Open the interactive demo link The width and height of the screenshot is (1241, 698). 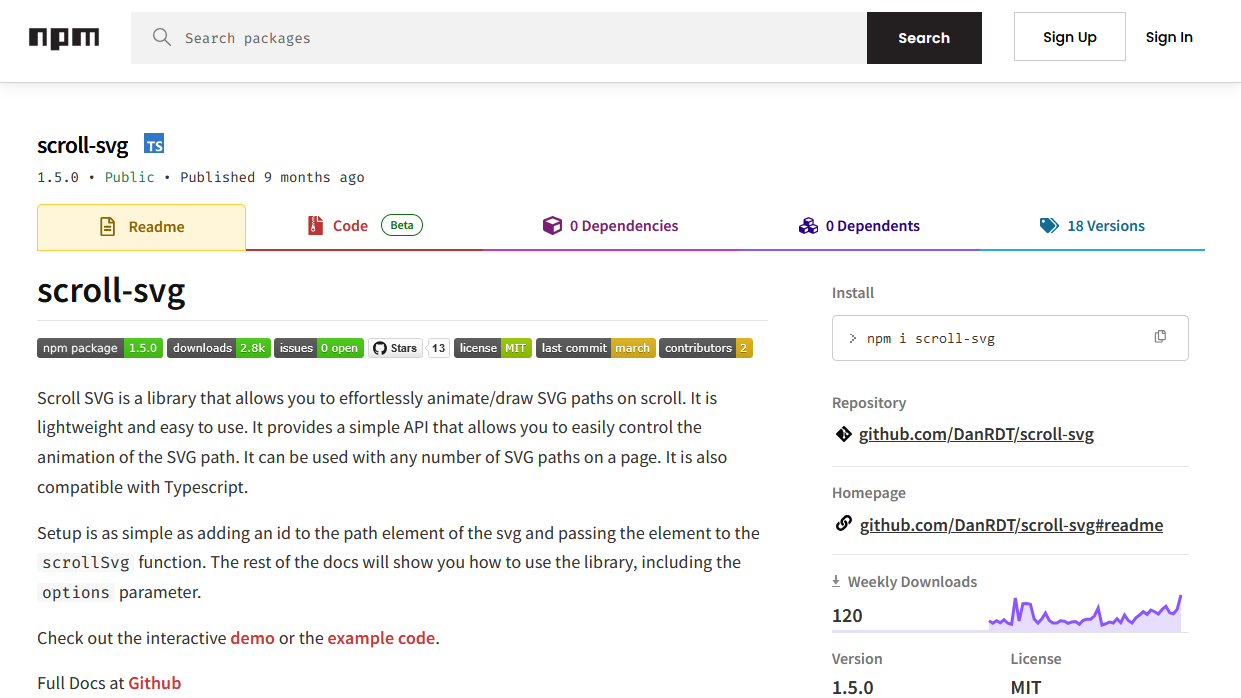[252, 638]
